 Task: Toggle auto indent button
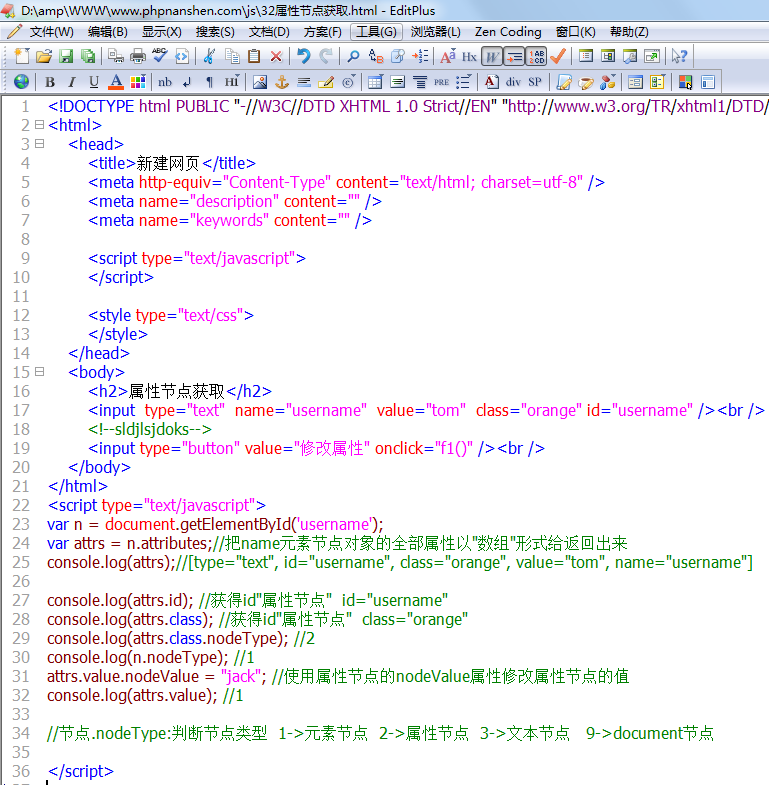click(x=514, y=57)
